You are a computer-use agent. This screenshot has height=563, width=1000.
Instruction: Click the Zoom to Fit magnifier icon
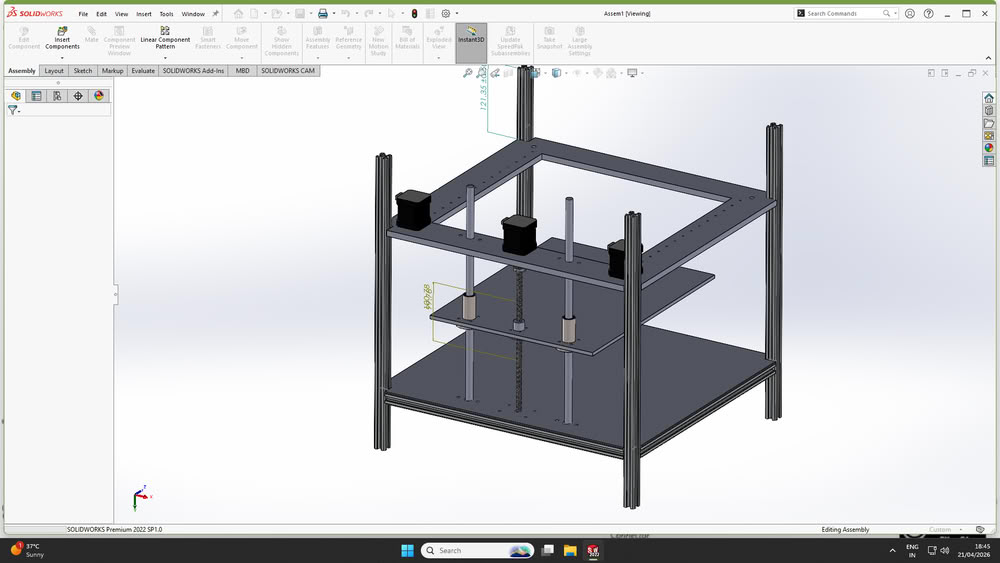467,73
